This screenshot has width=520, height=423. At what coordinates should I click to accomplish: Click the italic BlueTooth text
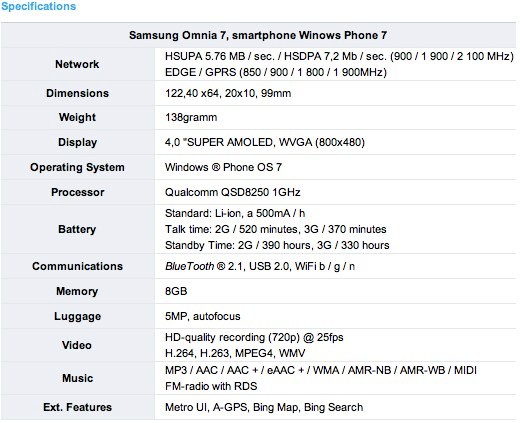point(189,266)
